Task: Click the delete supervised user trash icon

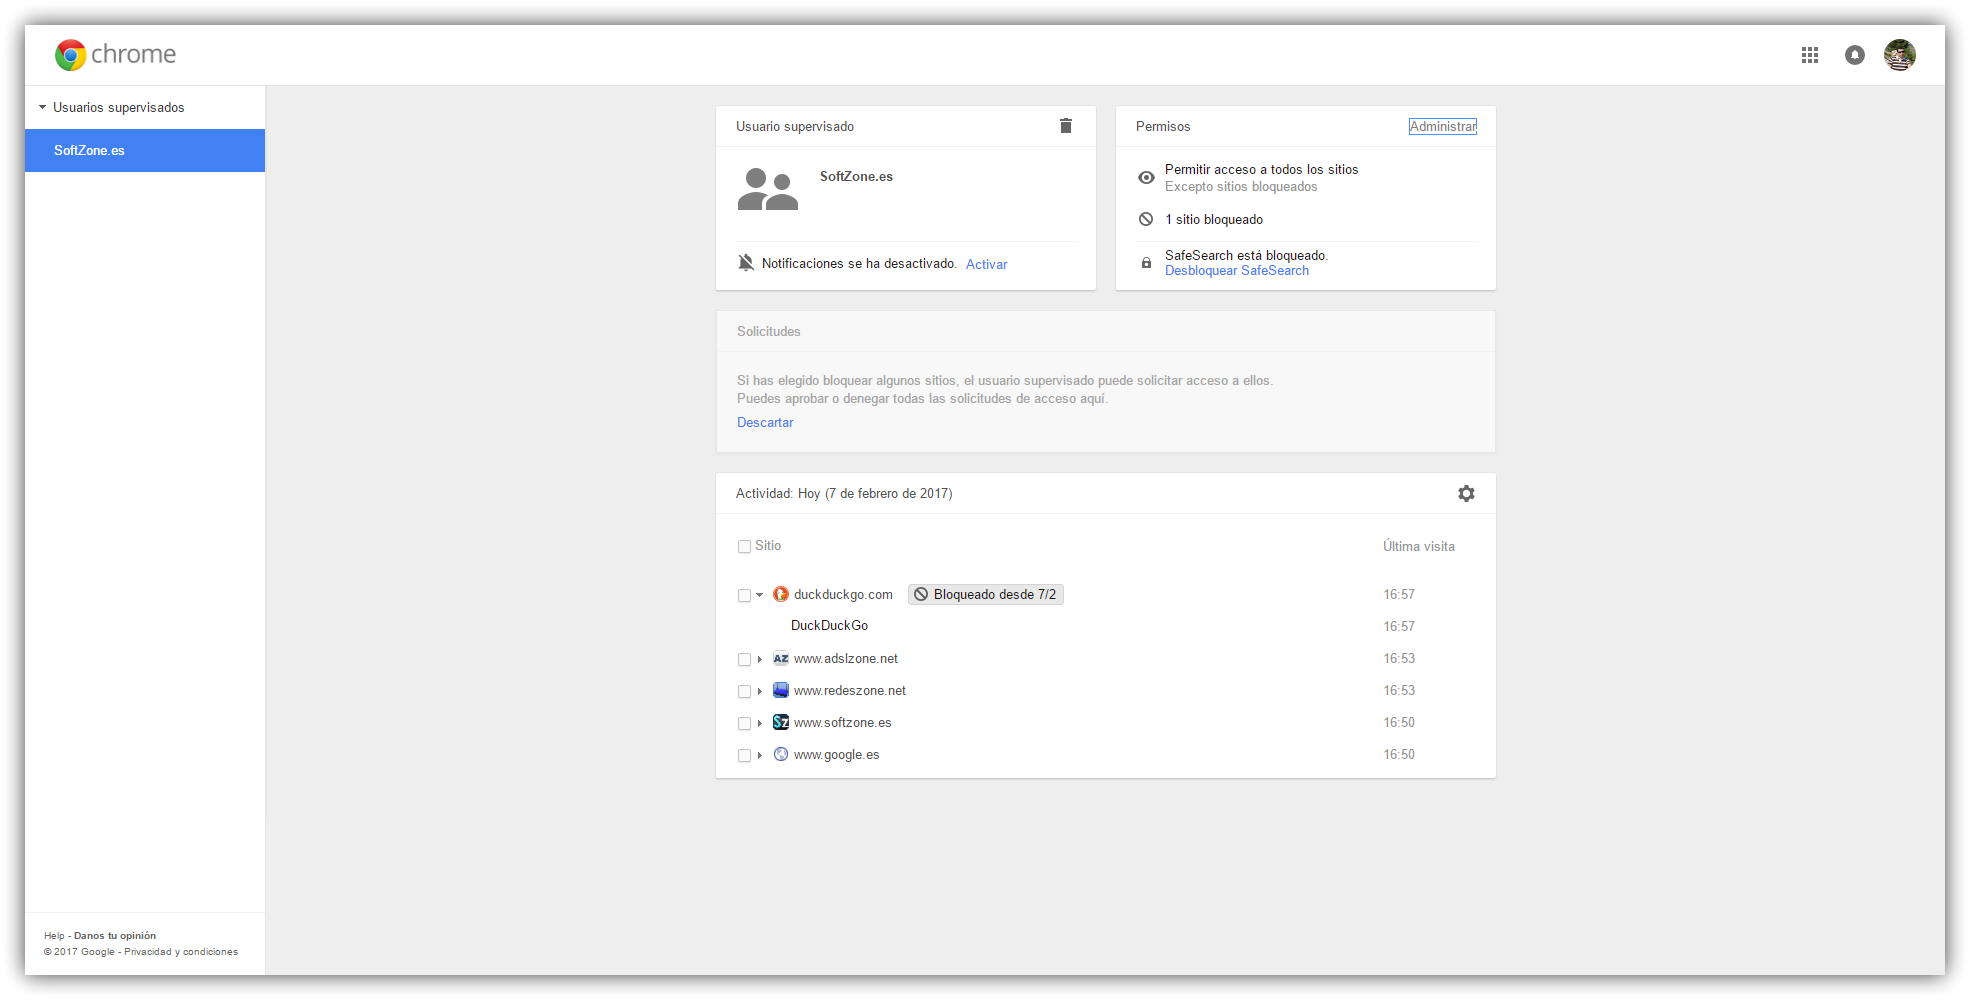Action: pos(1066,126)
